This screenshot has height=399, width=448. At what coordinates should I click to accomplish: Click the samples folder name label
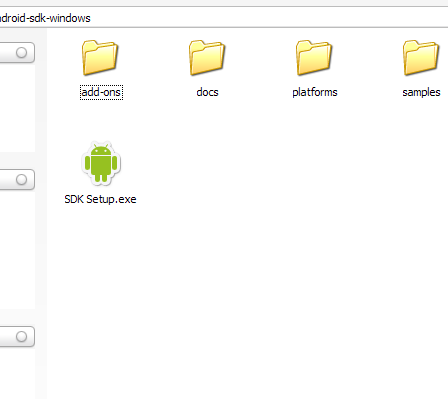tap(421, 92)
